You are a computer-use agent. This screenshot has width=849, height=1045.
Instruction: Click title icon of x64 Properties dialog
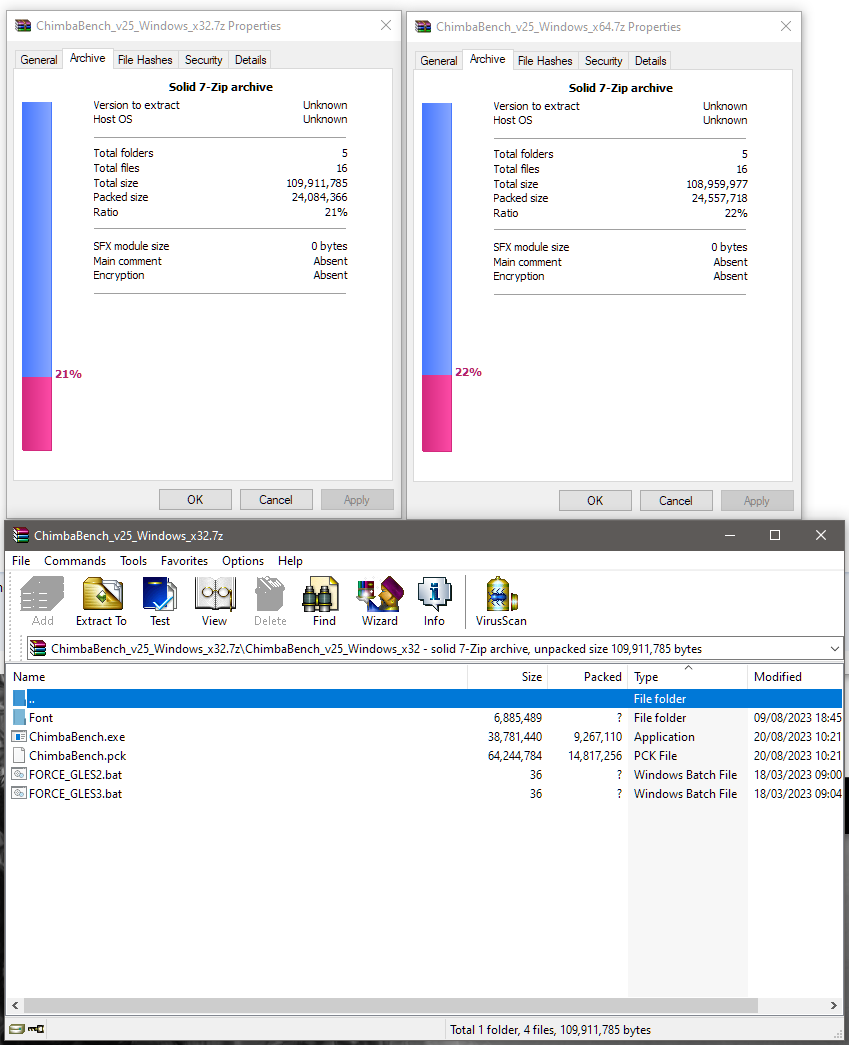click(423, 27)
